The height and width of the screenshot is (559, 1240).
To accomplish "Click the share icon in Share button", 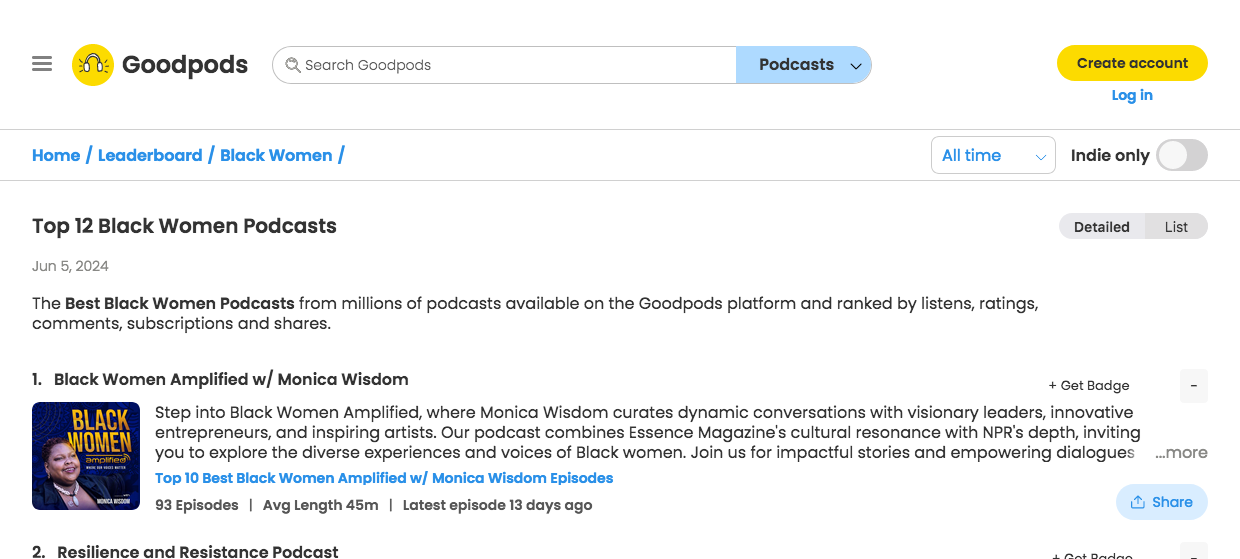I will (1138, 502).
